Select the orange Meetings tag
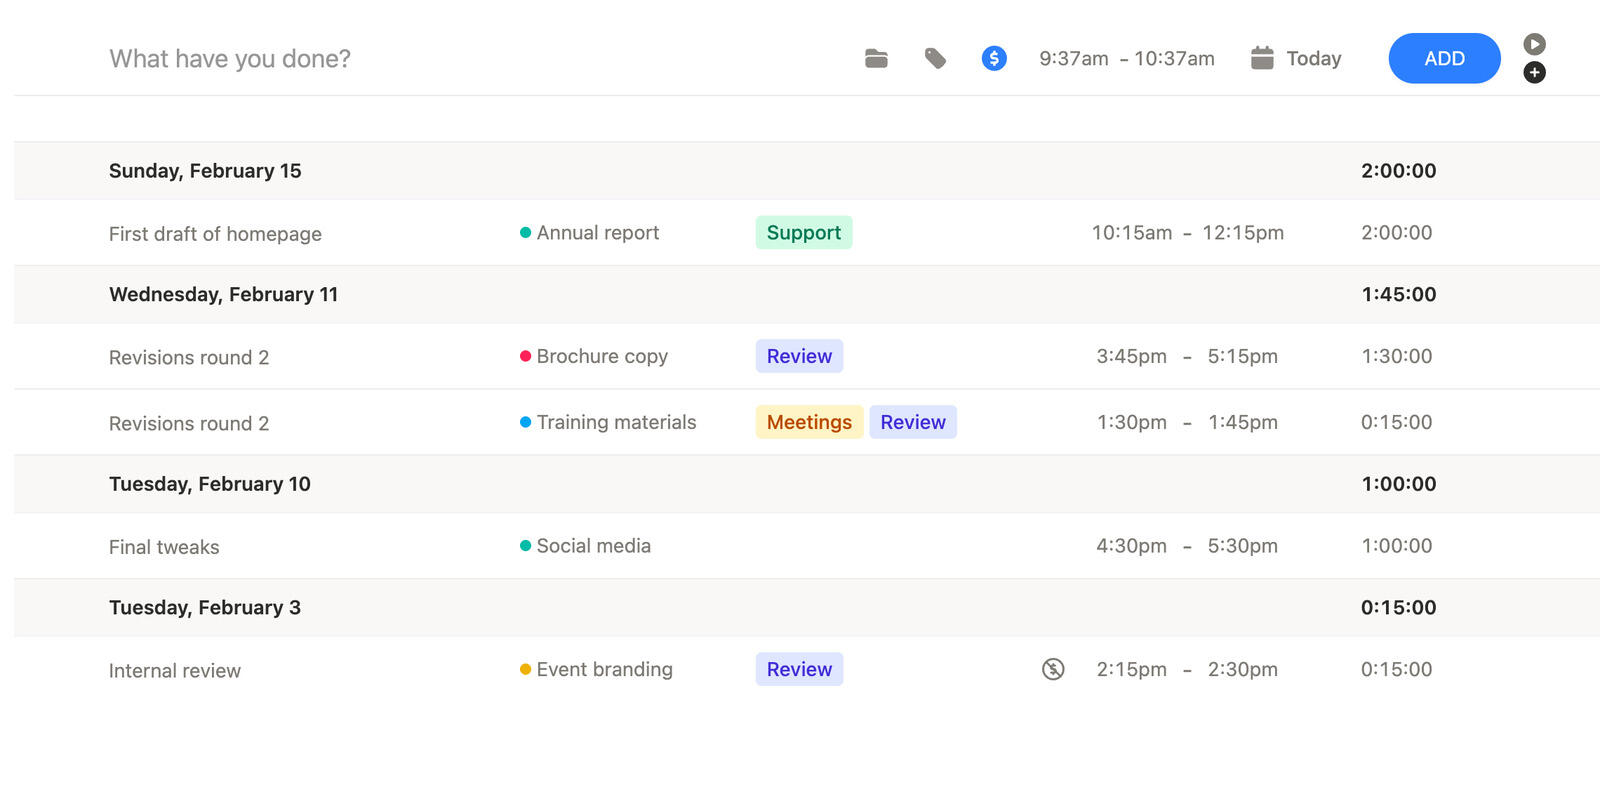Screen dimensions: 1600x792 point(809,423)
